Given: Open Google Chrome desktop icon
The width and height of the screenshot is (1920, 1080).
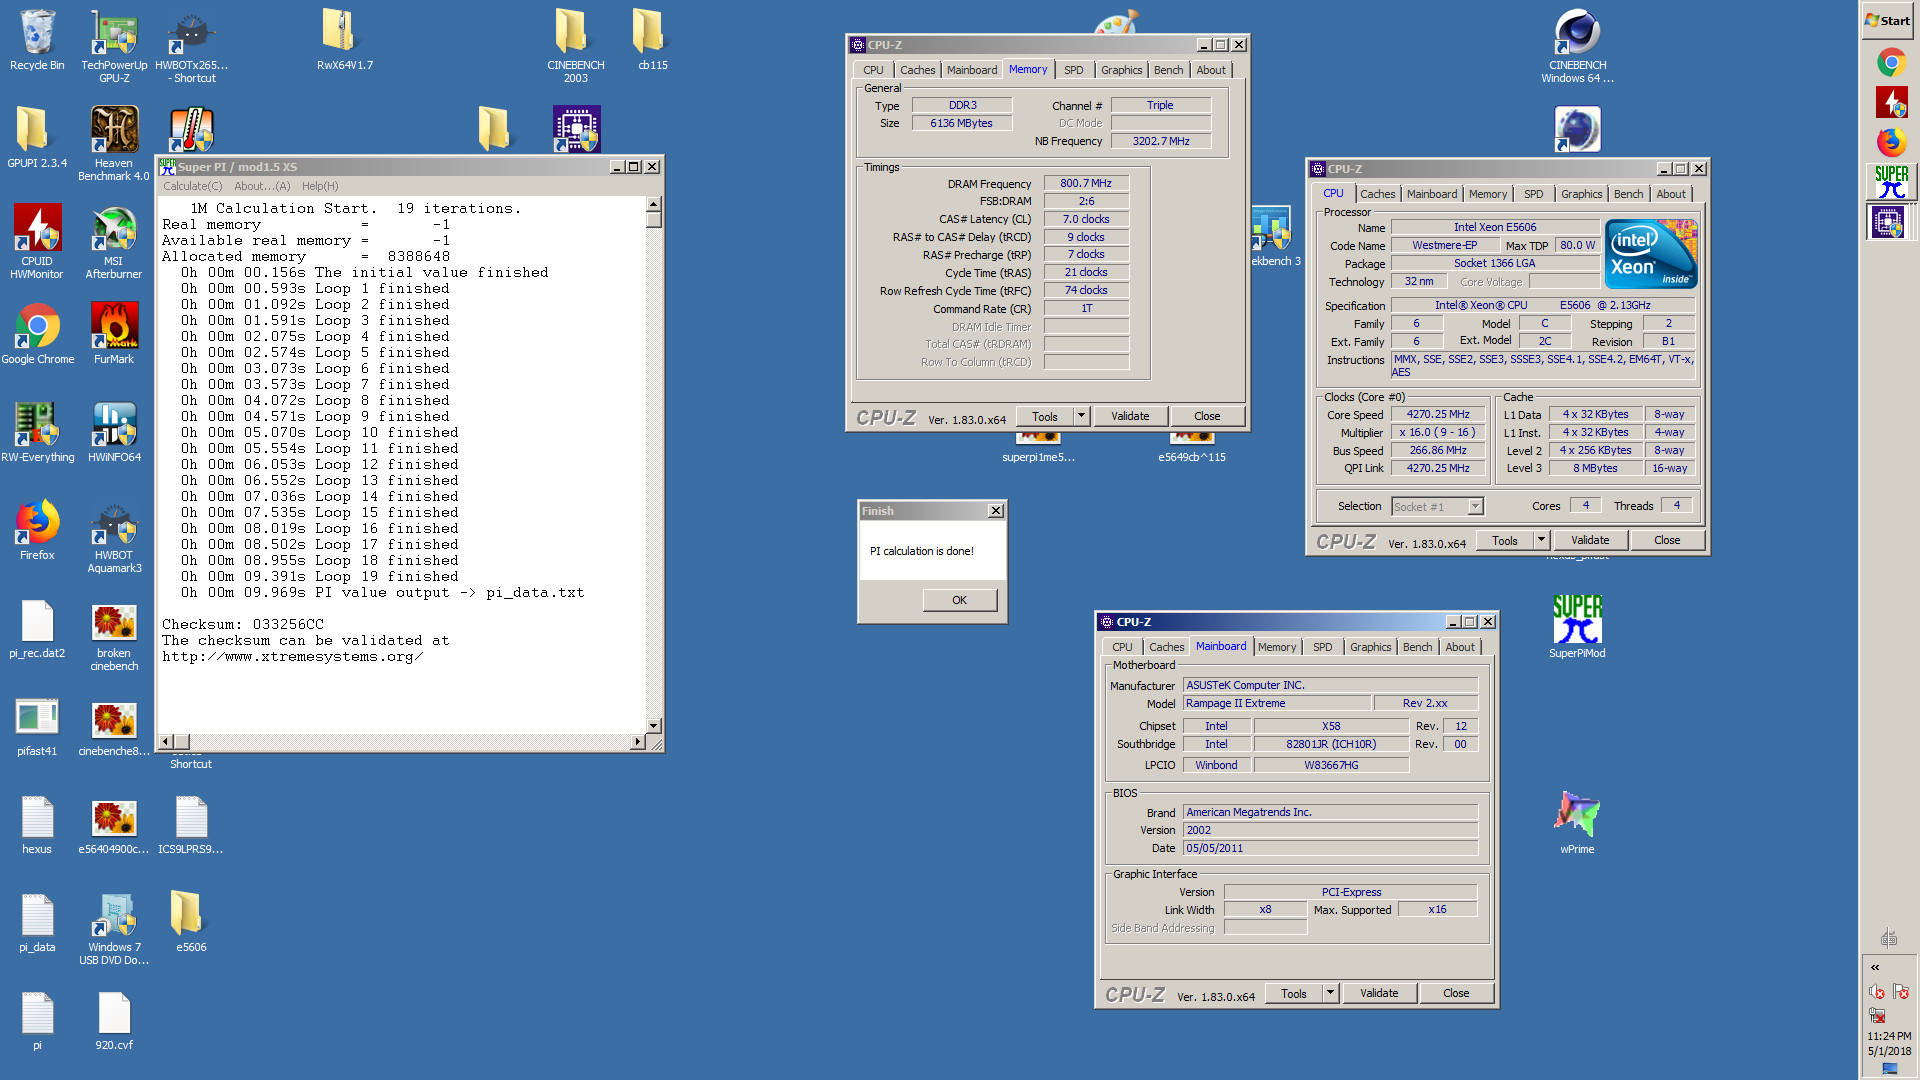Looking at the screenshot, I should (37, 334).
